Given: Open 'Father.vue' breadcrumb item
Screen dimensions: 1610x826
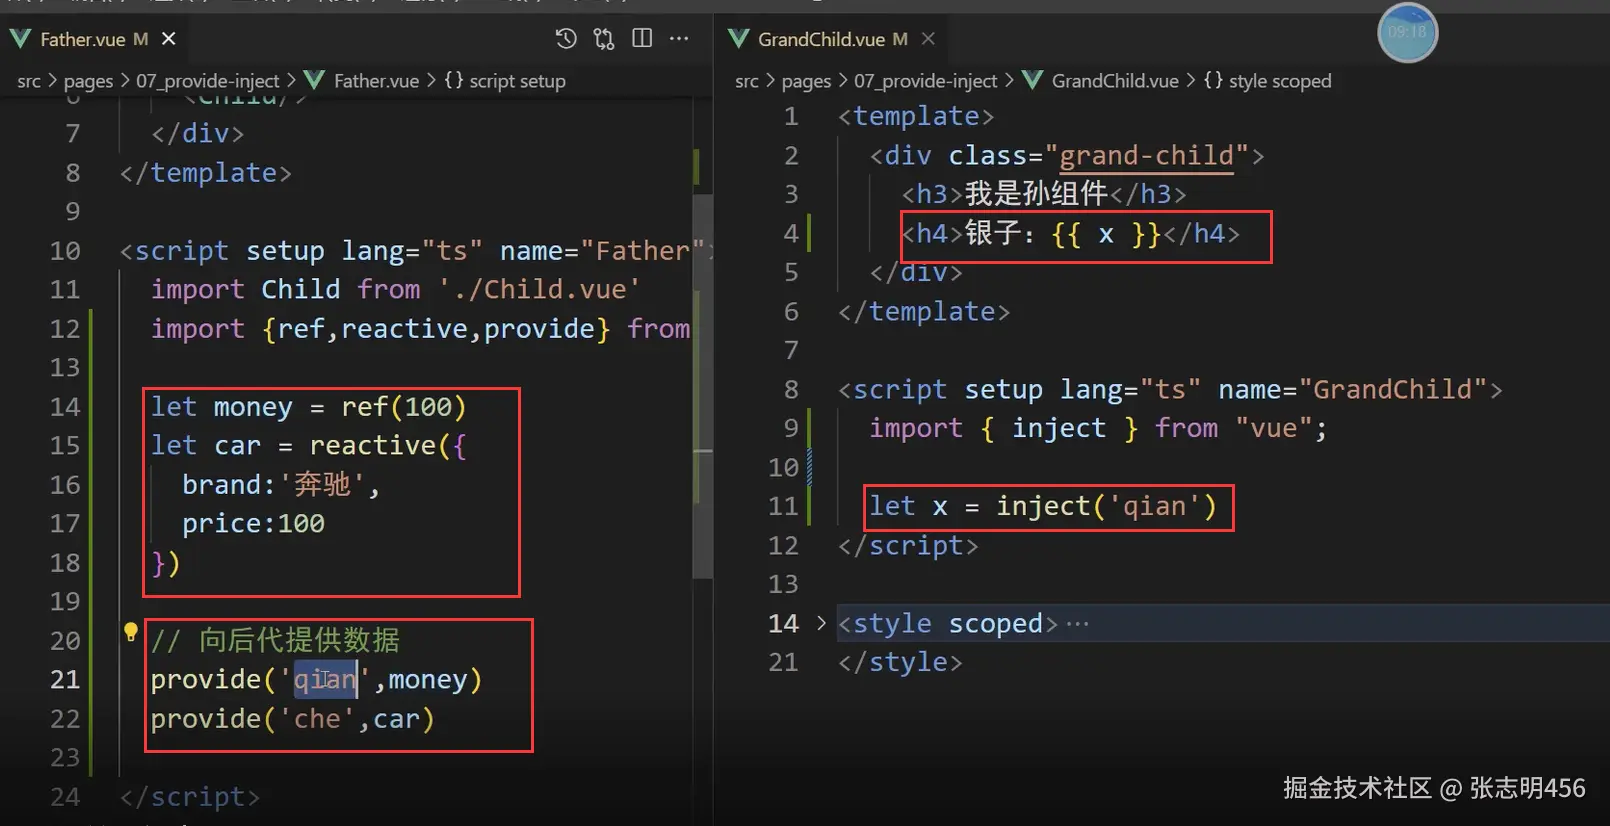Looking at the screenshot, I should 376,81.
